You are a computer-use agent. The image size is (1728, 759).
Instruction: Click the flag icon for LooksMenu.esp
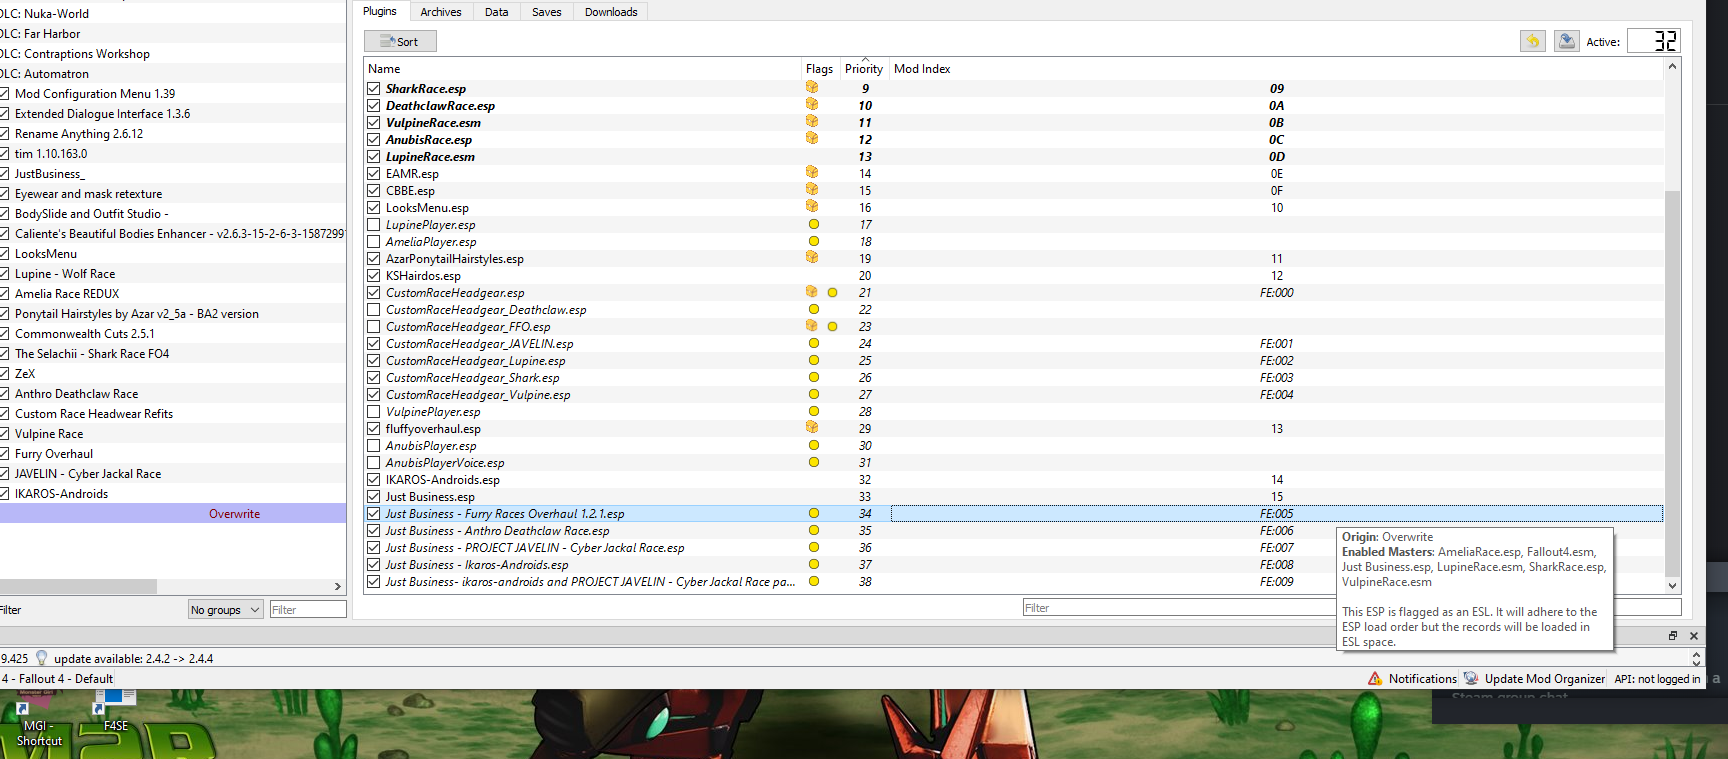(812, 207)
